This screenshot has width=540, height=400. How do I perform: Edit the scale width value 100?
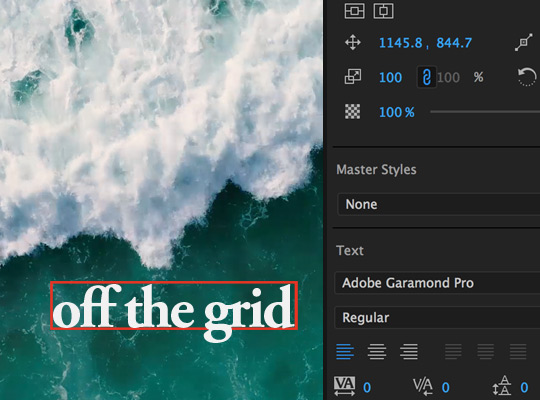(391, 78)
